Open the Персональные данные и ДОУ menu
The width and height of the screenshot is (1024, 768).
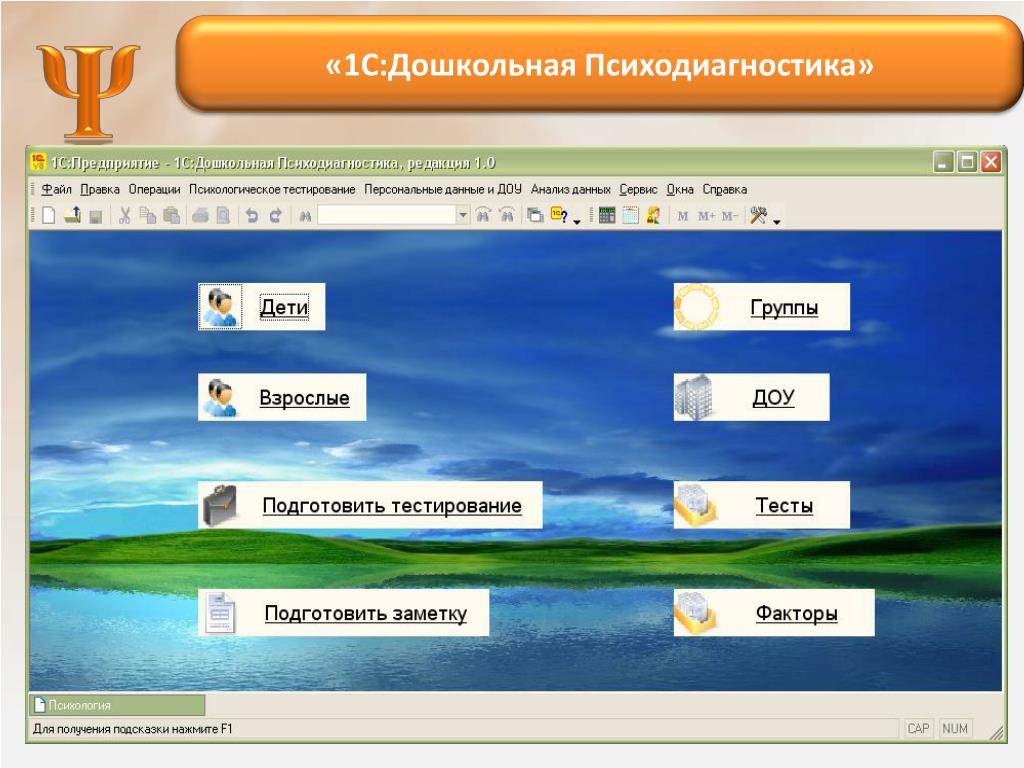(x=443, y=189)
